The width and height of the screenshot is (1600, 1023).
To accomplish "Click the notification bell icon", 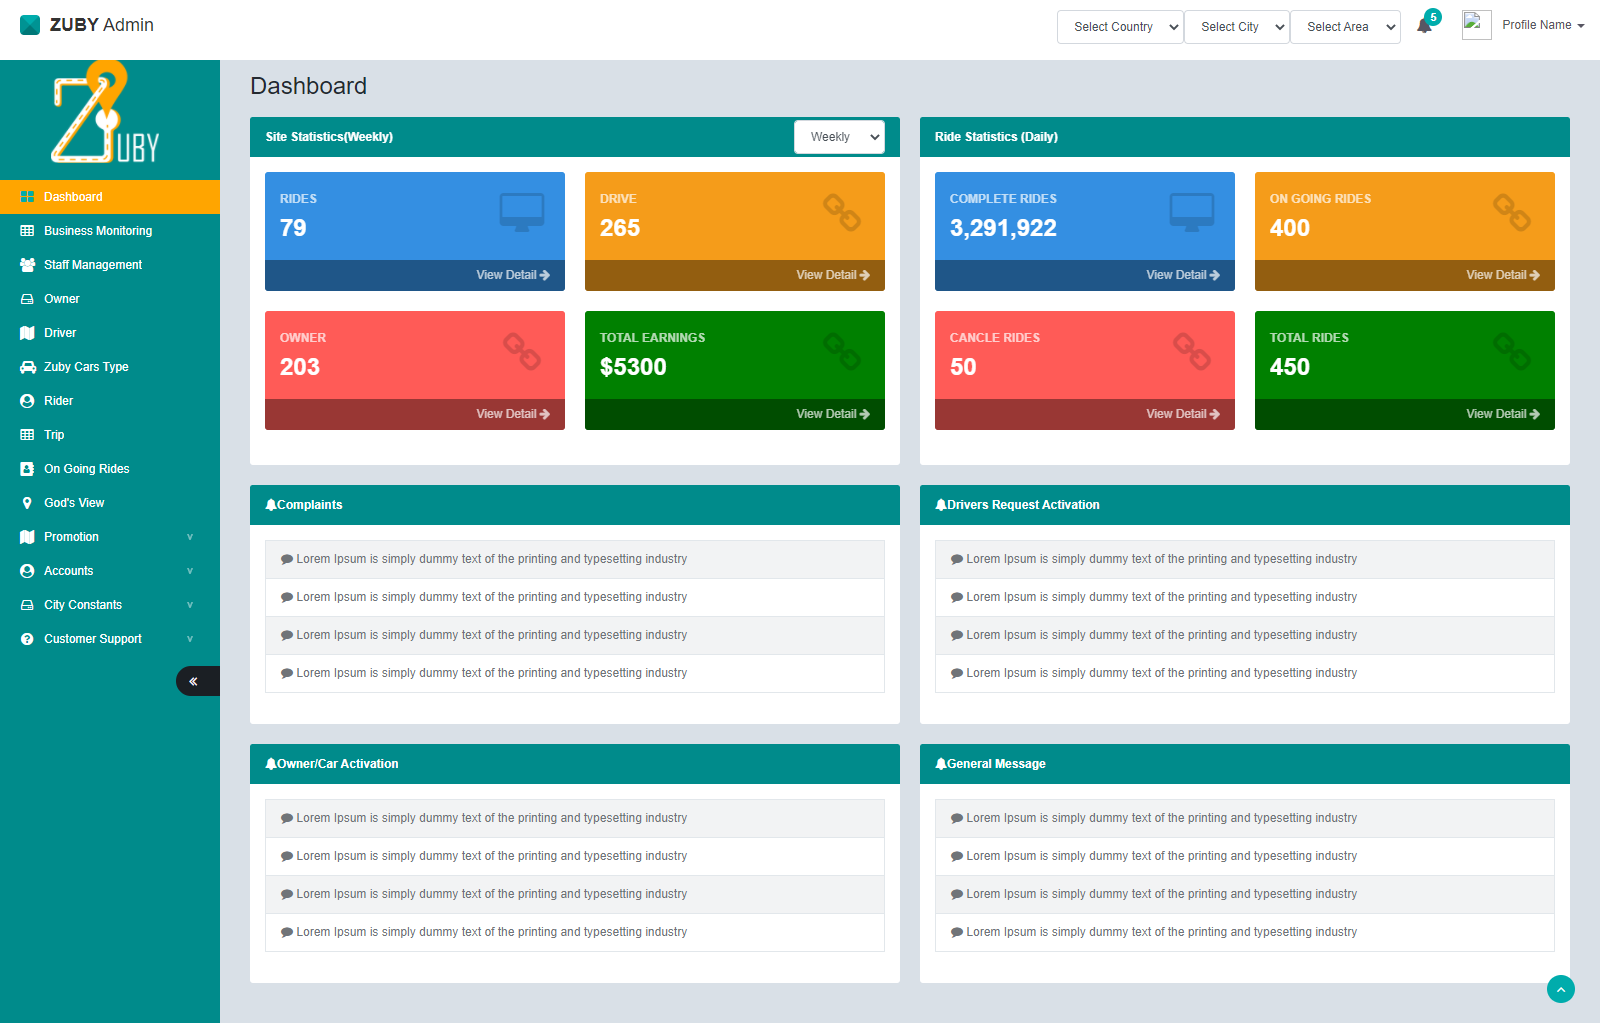I will (x=1425, y=26).
